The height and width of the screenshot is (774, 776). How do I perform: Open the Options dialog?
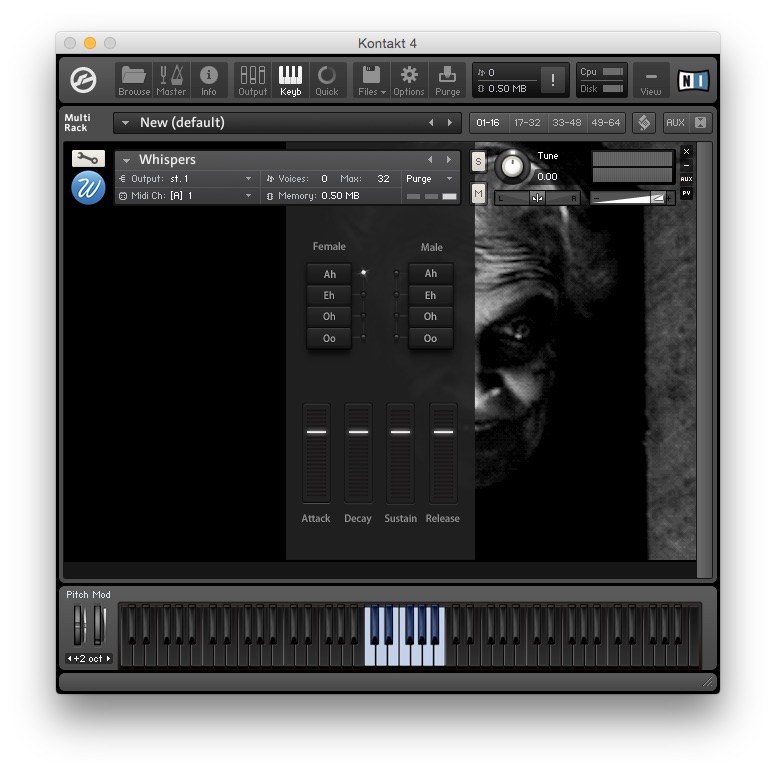pyautogui.click(x=409, y=80)
